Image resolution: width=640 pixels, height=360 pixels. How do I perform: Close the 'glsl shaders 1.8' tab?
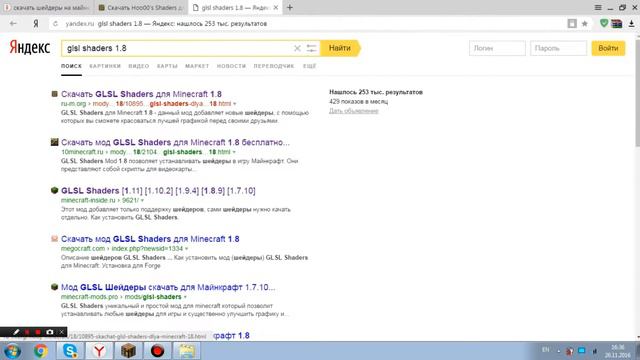click(276, 7)
